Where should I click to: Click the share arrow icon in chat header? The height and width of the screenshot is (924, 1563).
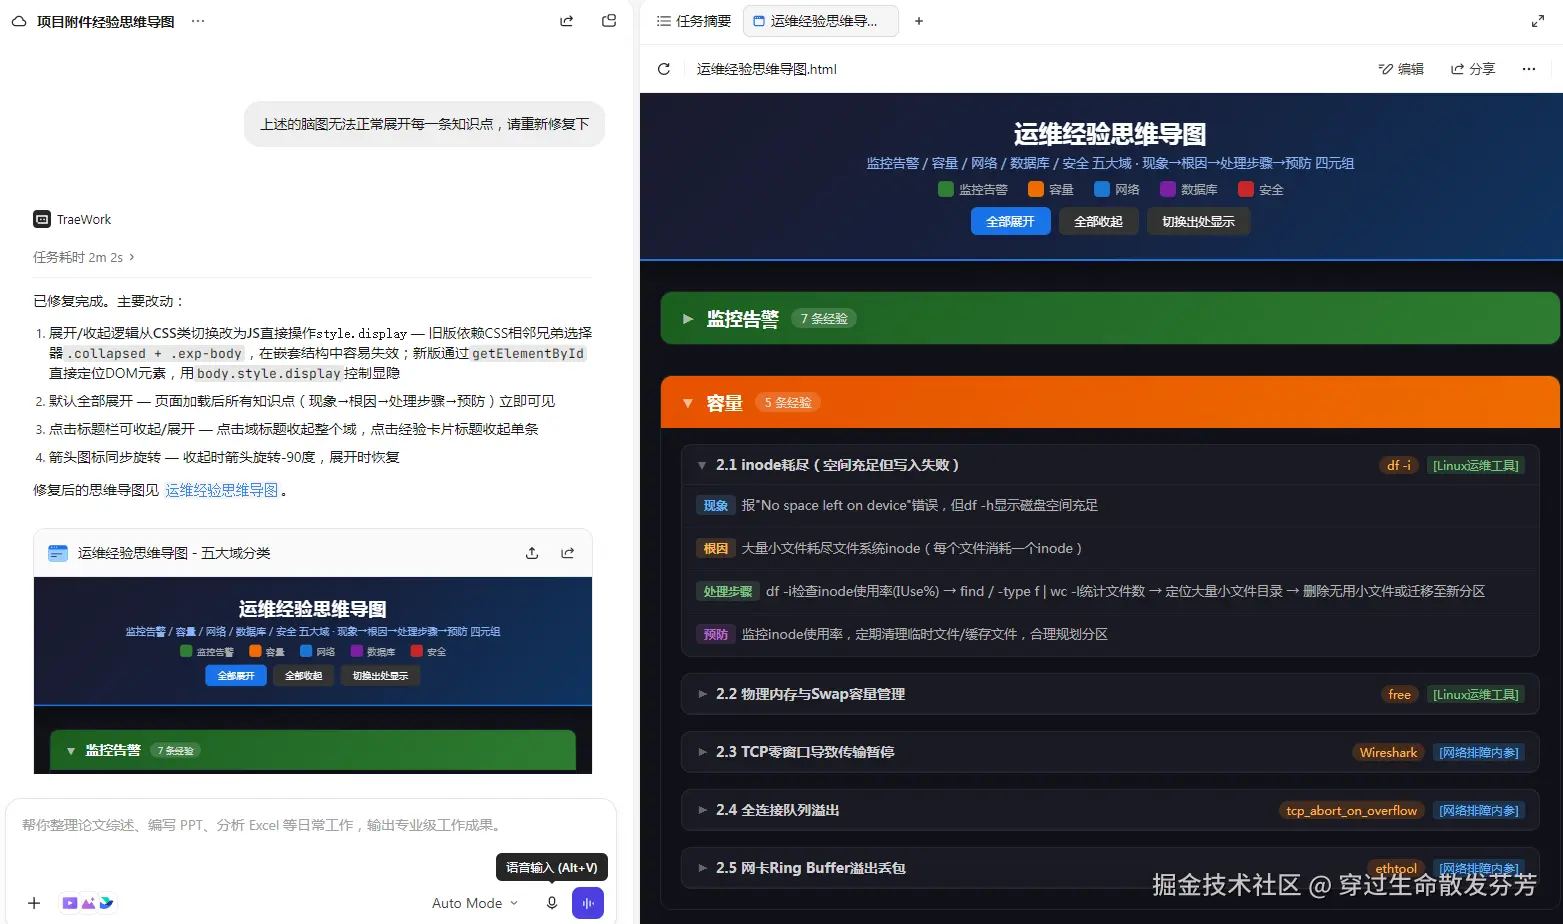coord(567,21)
